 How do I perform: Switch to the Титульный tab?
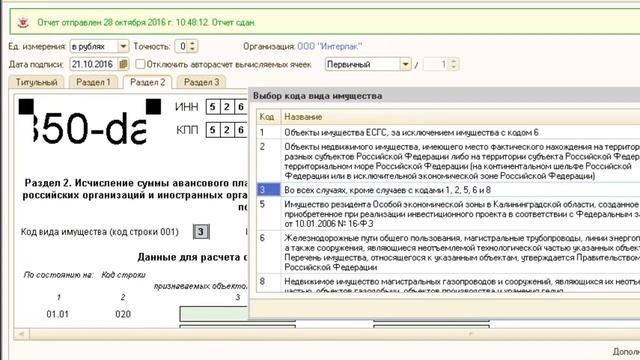tap(36, 82)
